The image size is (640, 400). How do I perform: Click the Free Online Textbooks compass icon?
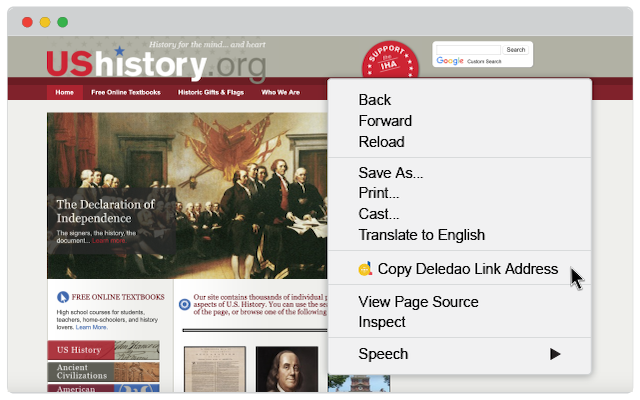tap(62, 297)
